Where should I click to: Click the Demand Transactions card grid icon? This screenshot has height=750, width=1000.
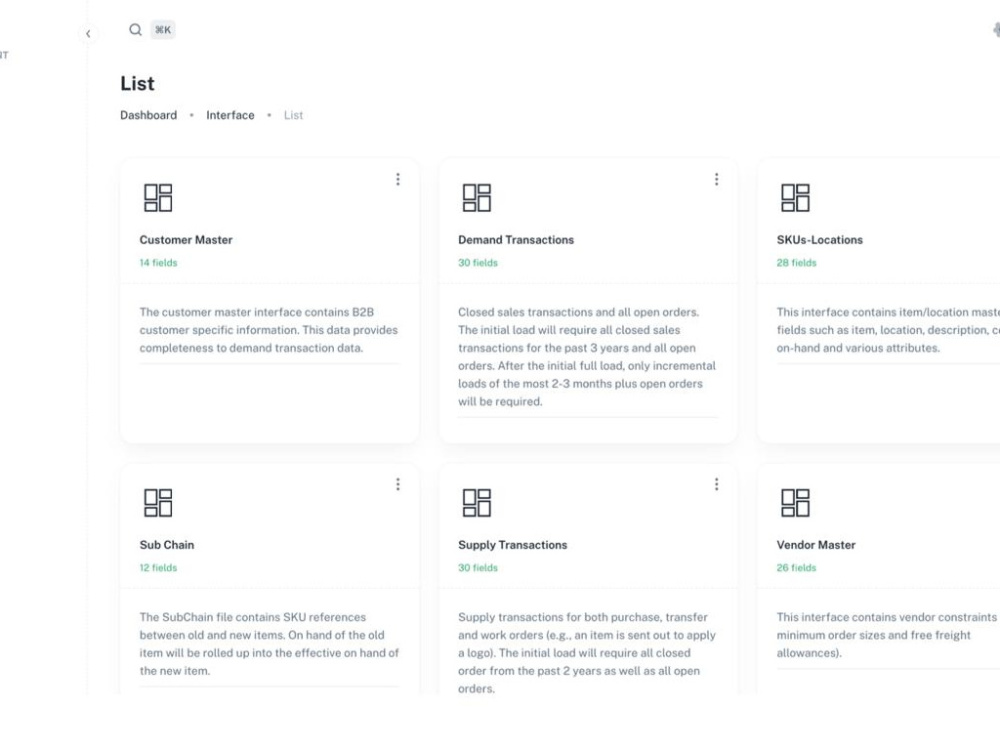coord(478,197)
